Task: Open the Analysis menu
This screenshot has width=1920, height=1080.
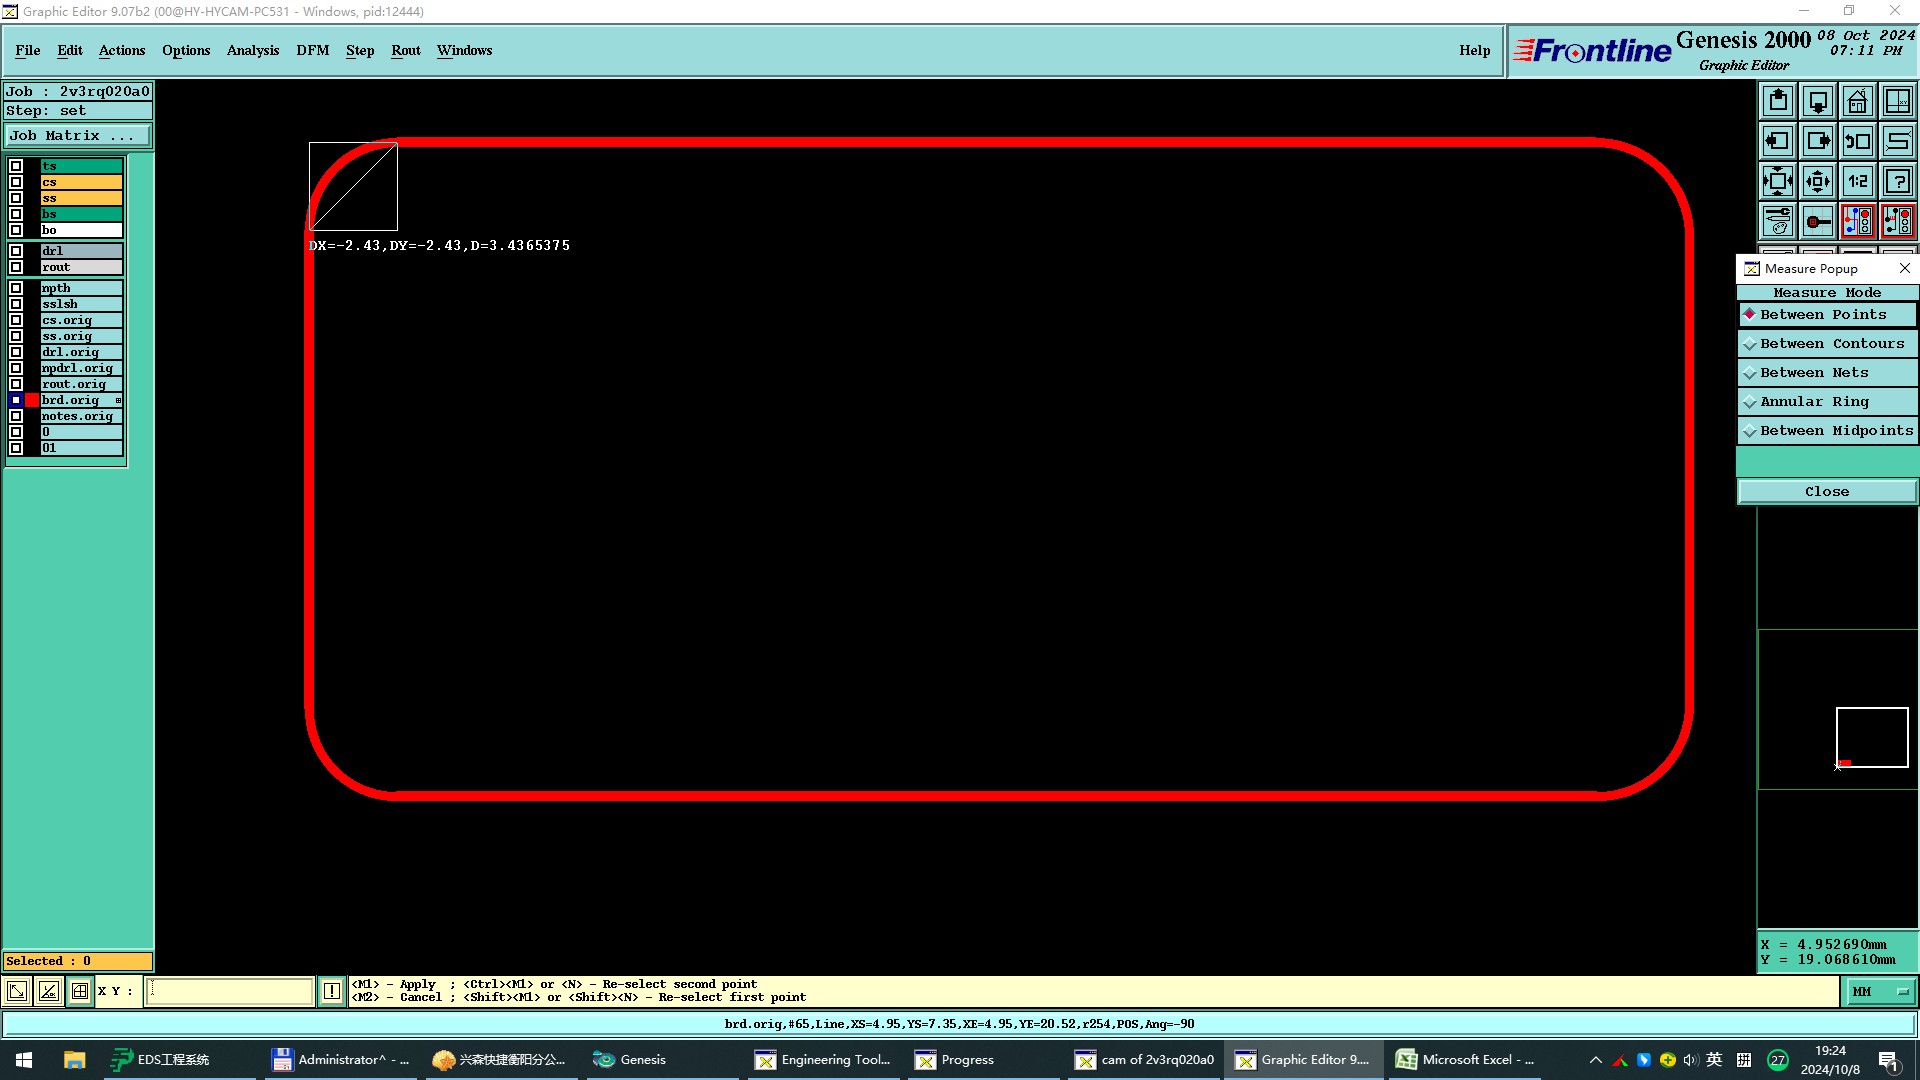Action: pyautogui.click(x=252, y=50)
